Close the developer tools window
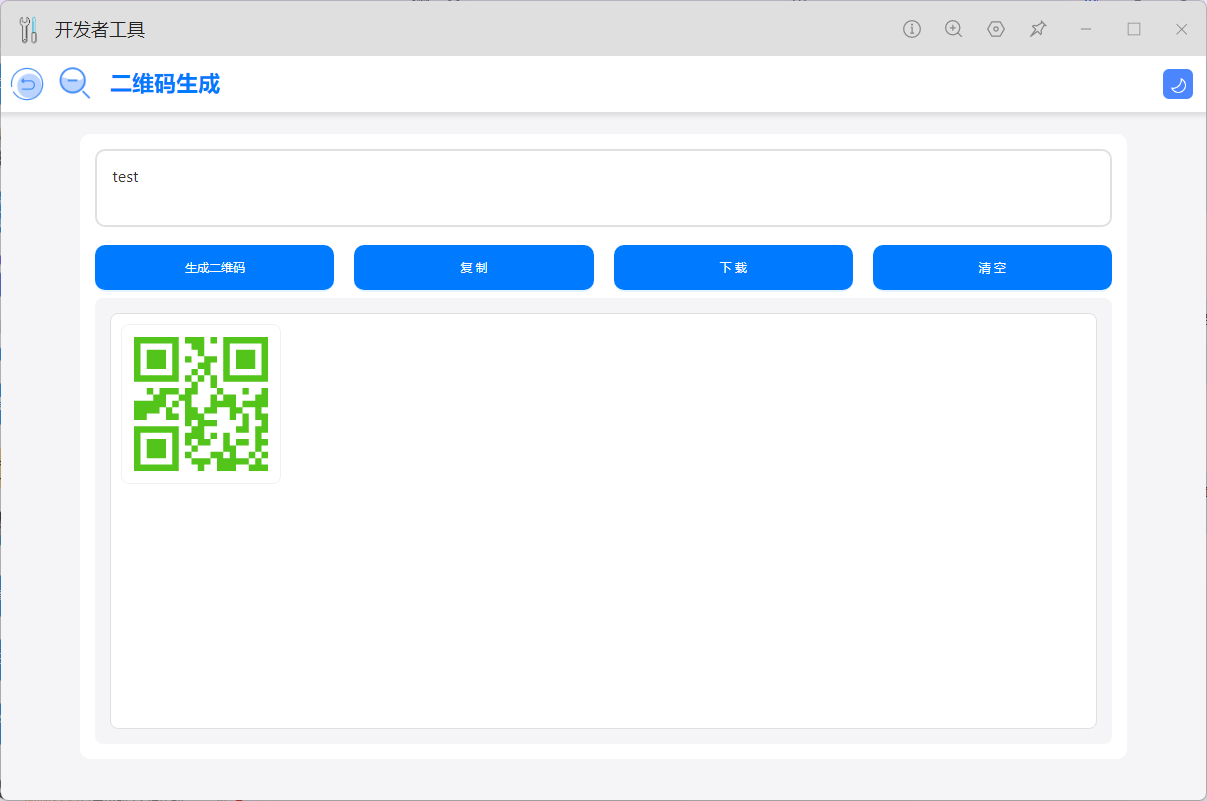The image size is (1207, 801). tap(1182, 29)
